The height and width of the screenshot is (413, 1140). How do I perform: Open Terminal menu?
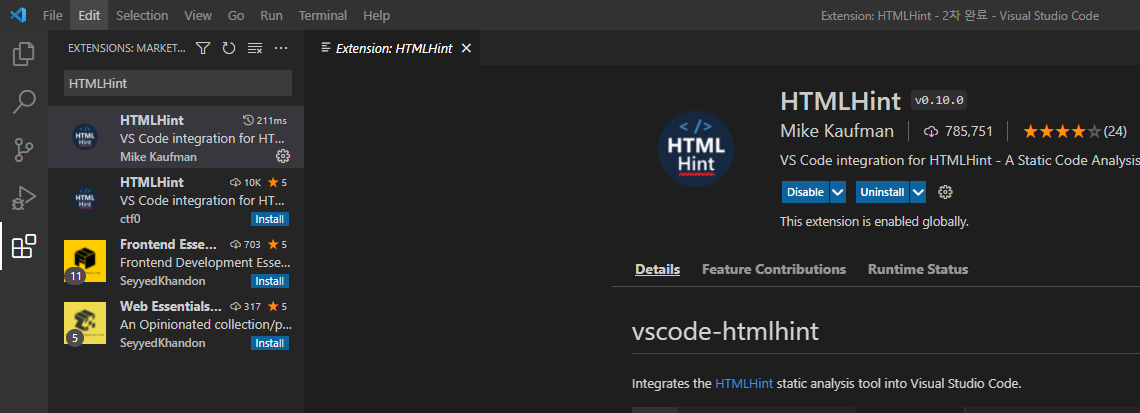[323, 15]
